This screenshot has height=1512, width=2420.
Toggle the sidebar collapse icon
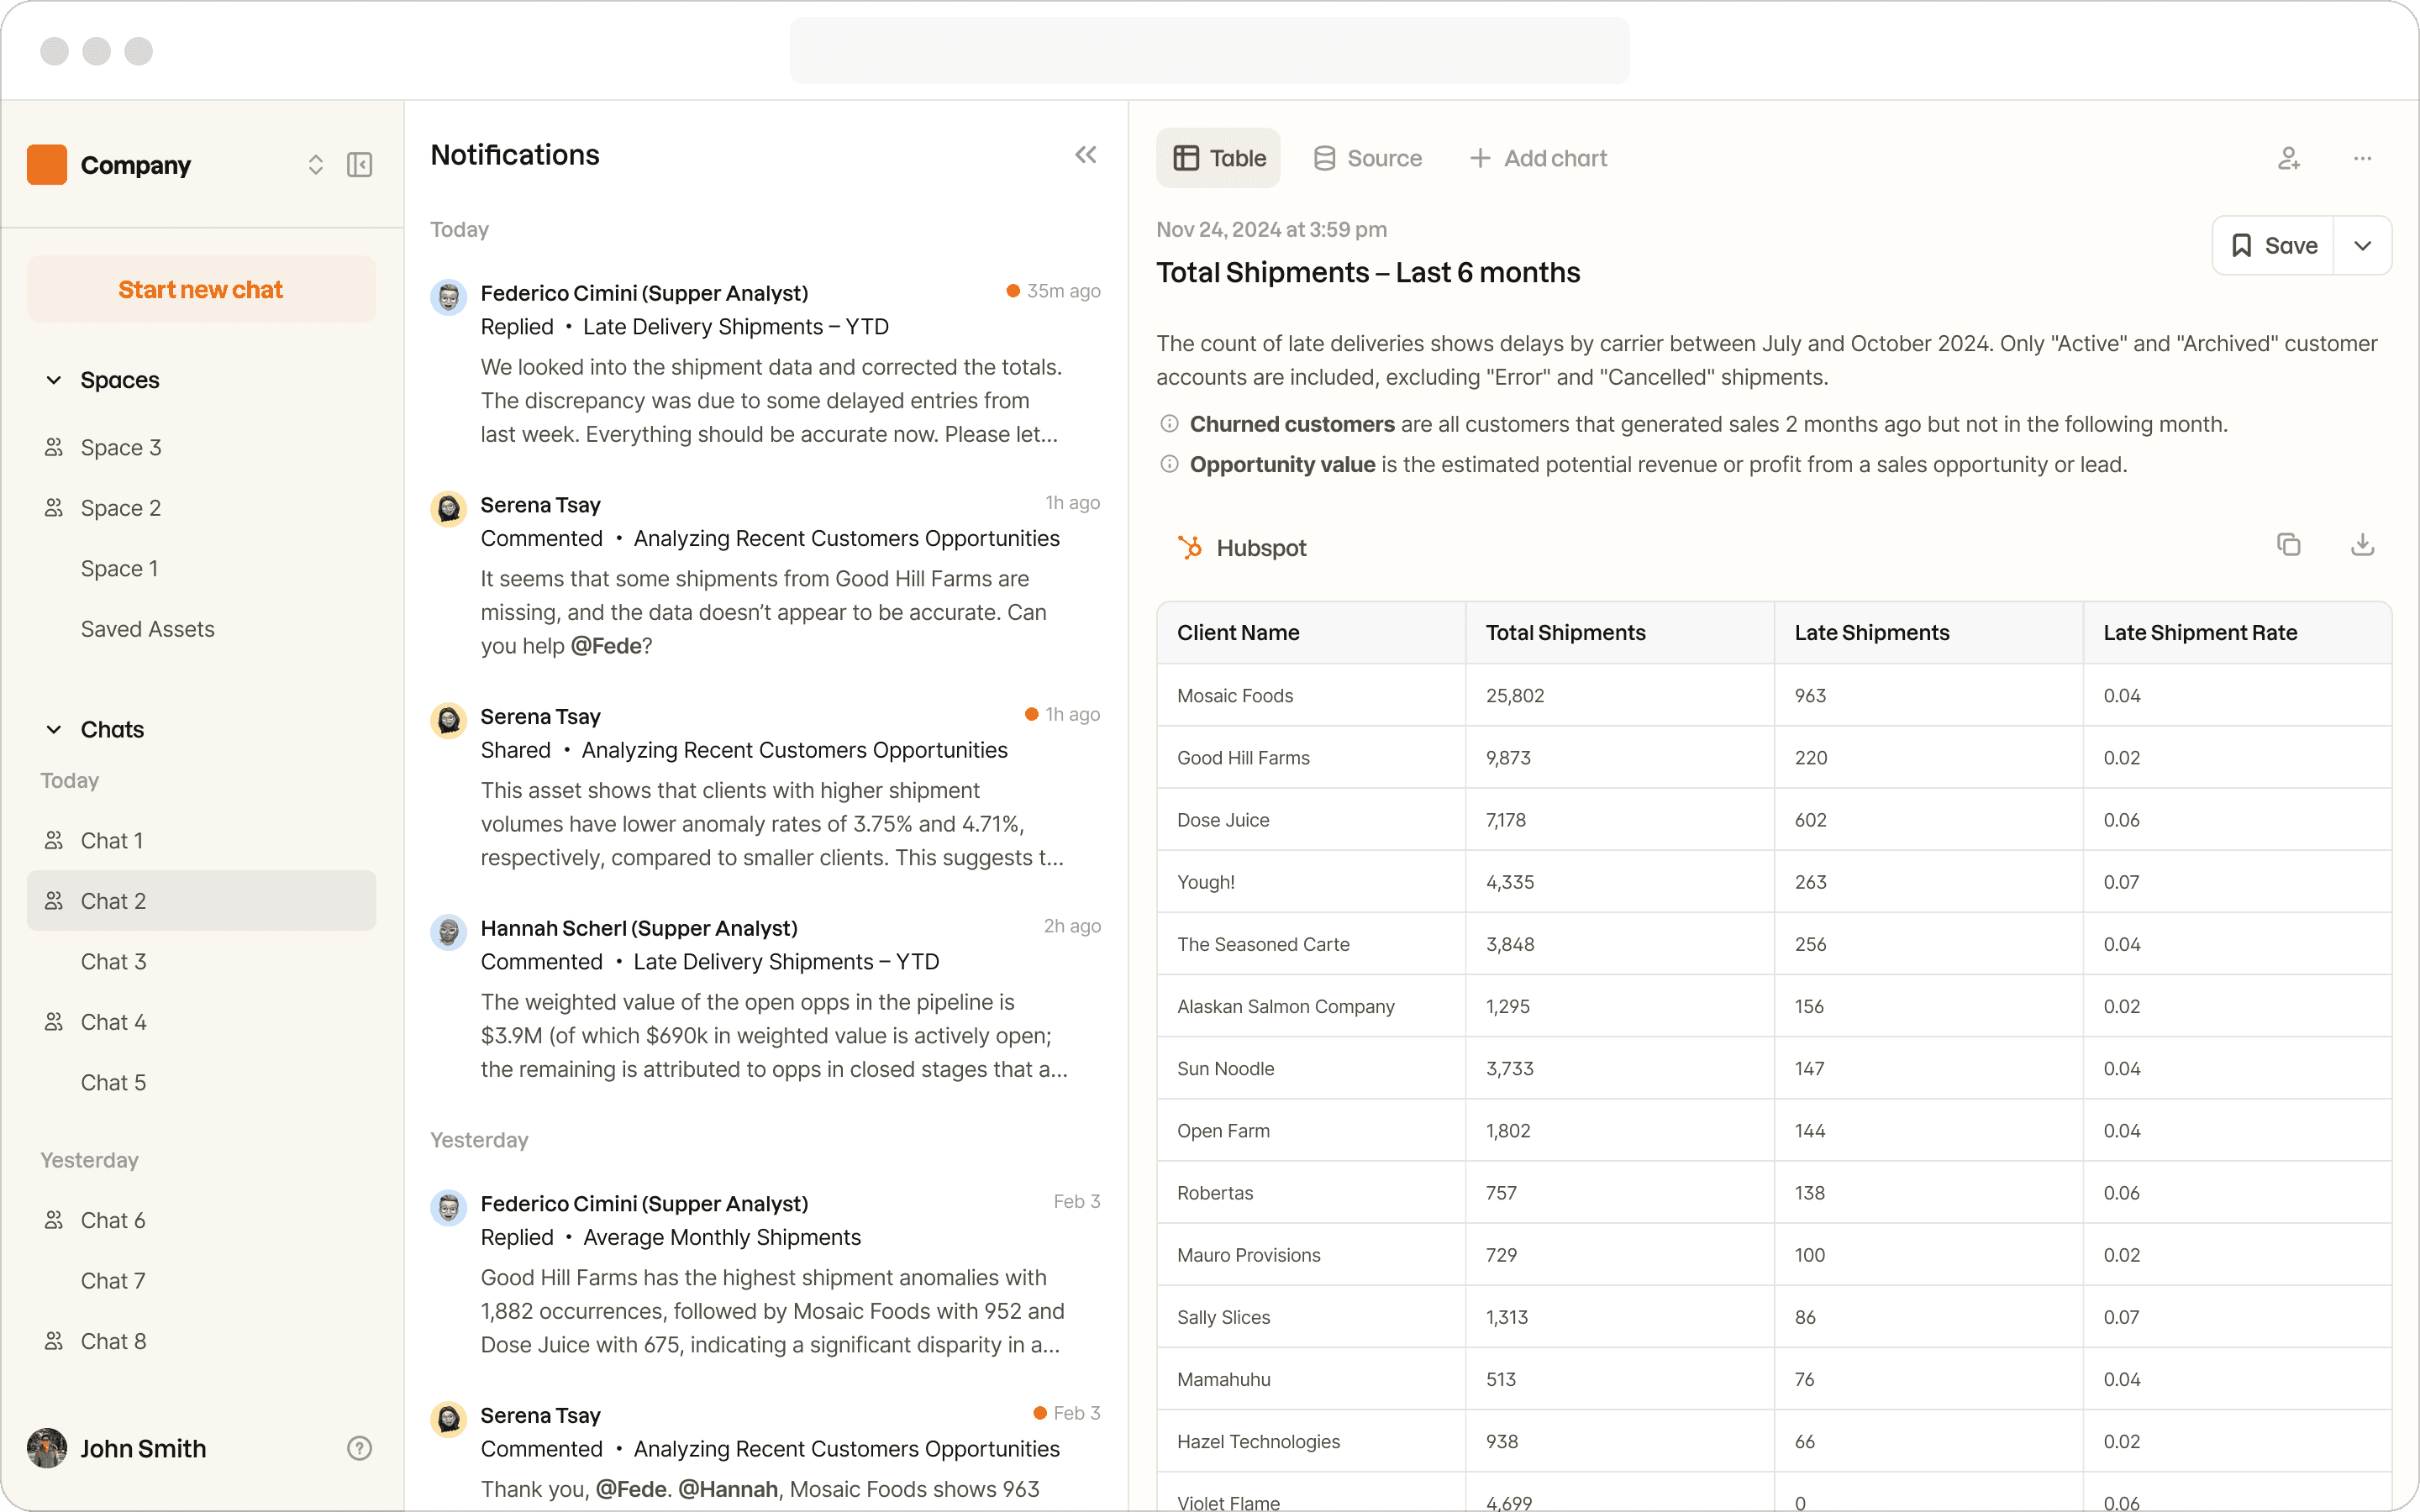(359, 165)
